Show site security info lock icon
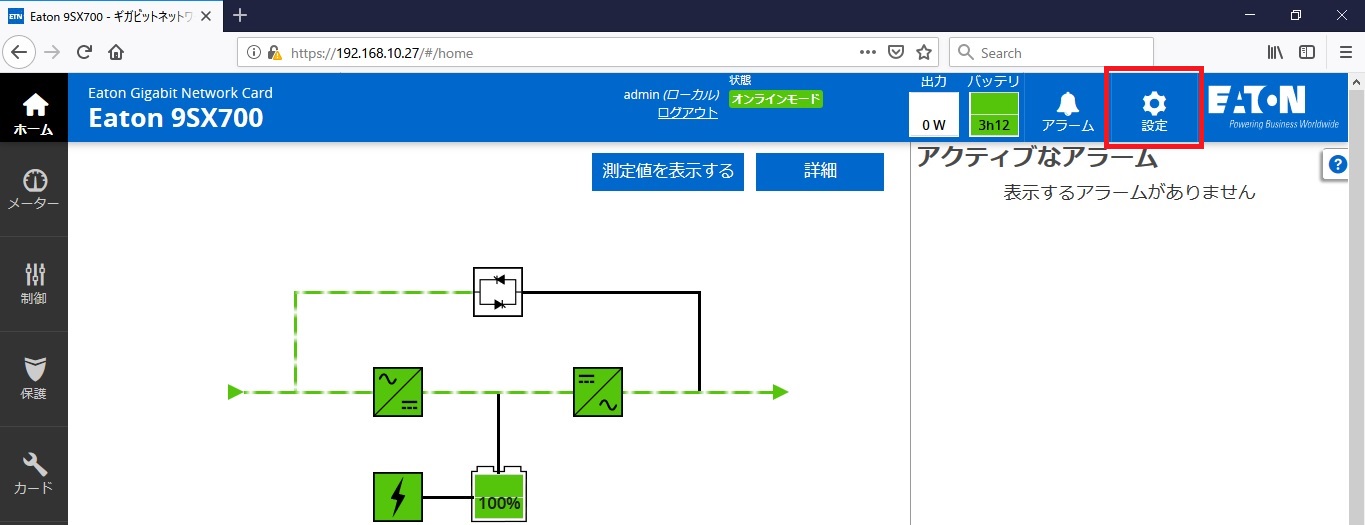1365x525 pixels. click(x=274, y=53)
